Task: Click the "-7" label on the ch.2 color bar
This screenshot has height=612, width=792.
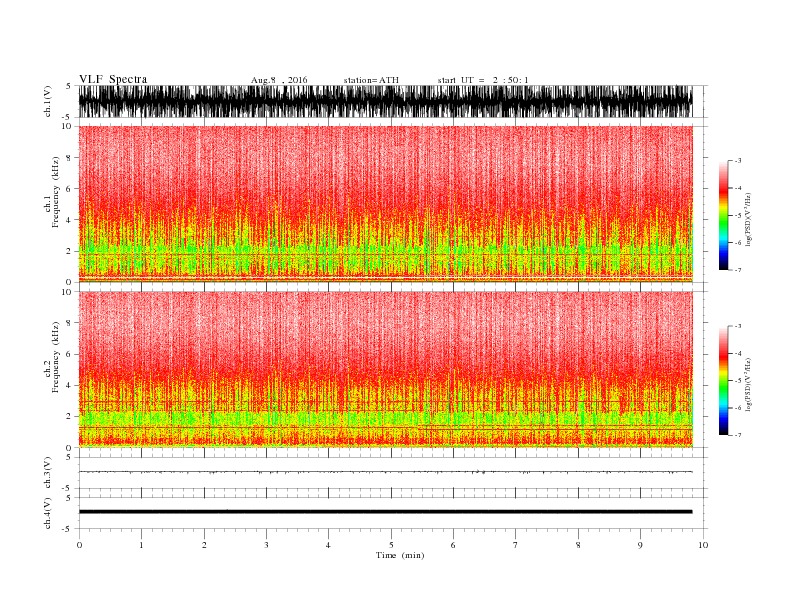Action: tap(737, 435)
